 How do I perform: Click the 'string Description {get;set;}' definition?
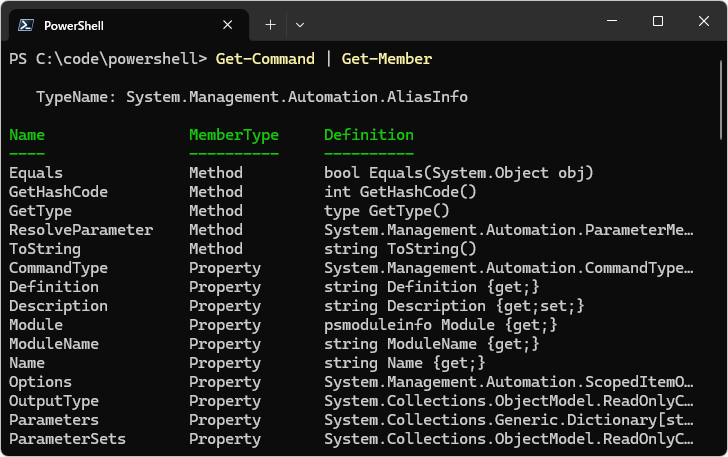click(454, 306)
